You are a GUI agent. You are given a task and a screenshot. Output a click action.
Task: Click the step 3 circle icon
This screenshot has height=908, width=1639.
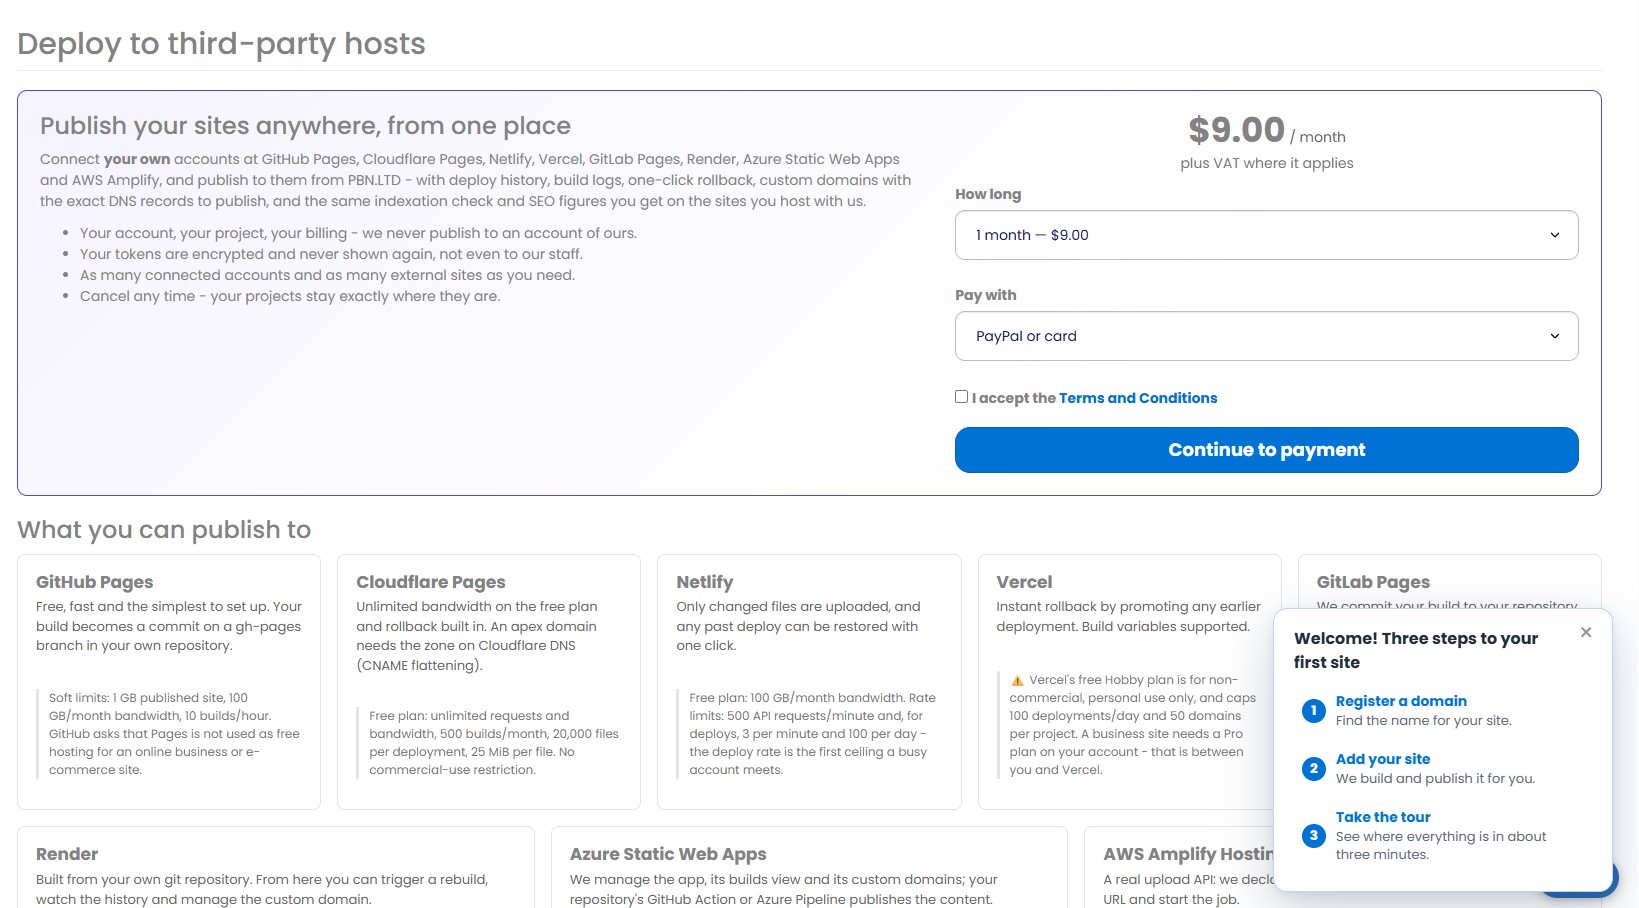pyautogui.click(x=1314, y=835)
